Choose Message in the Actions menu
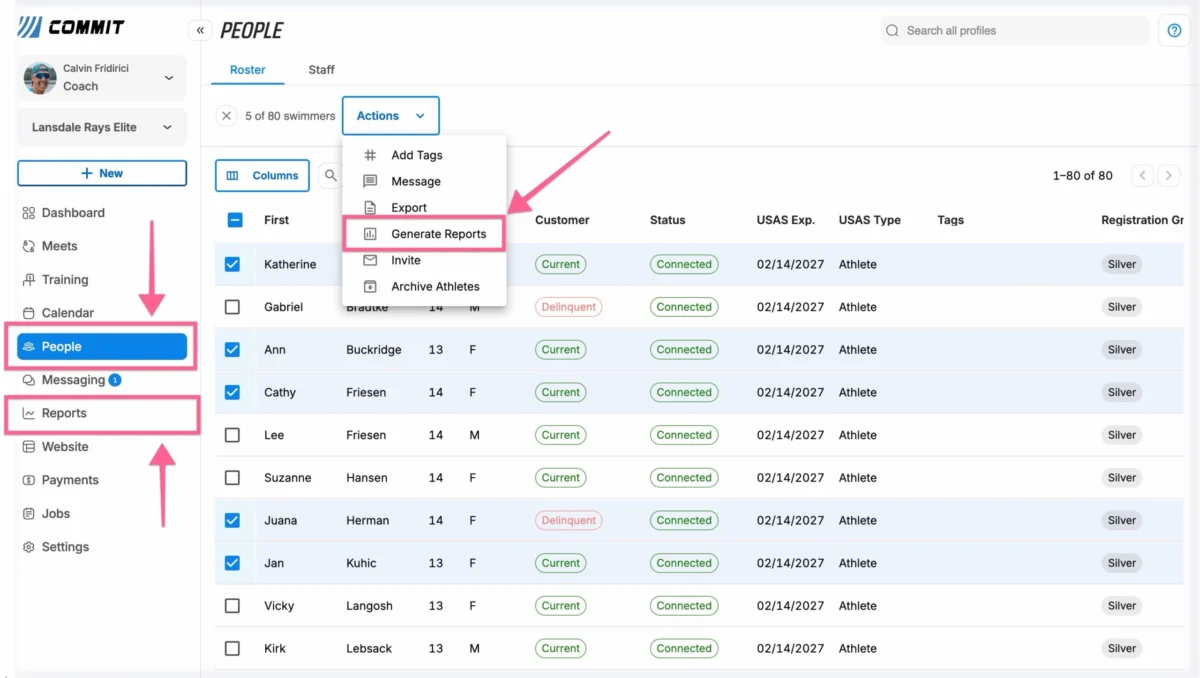This screenshot has height=678, width=1200. pos(424,181)
